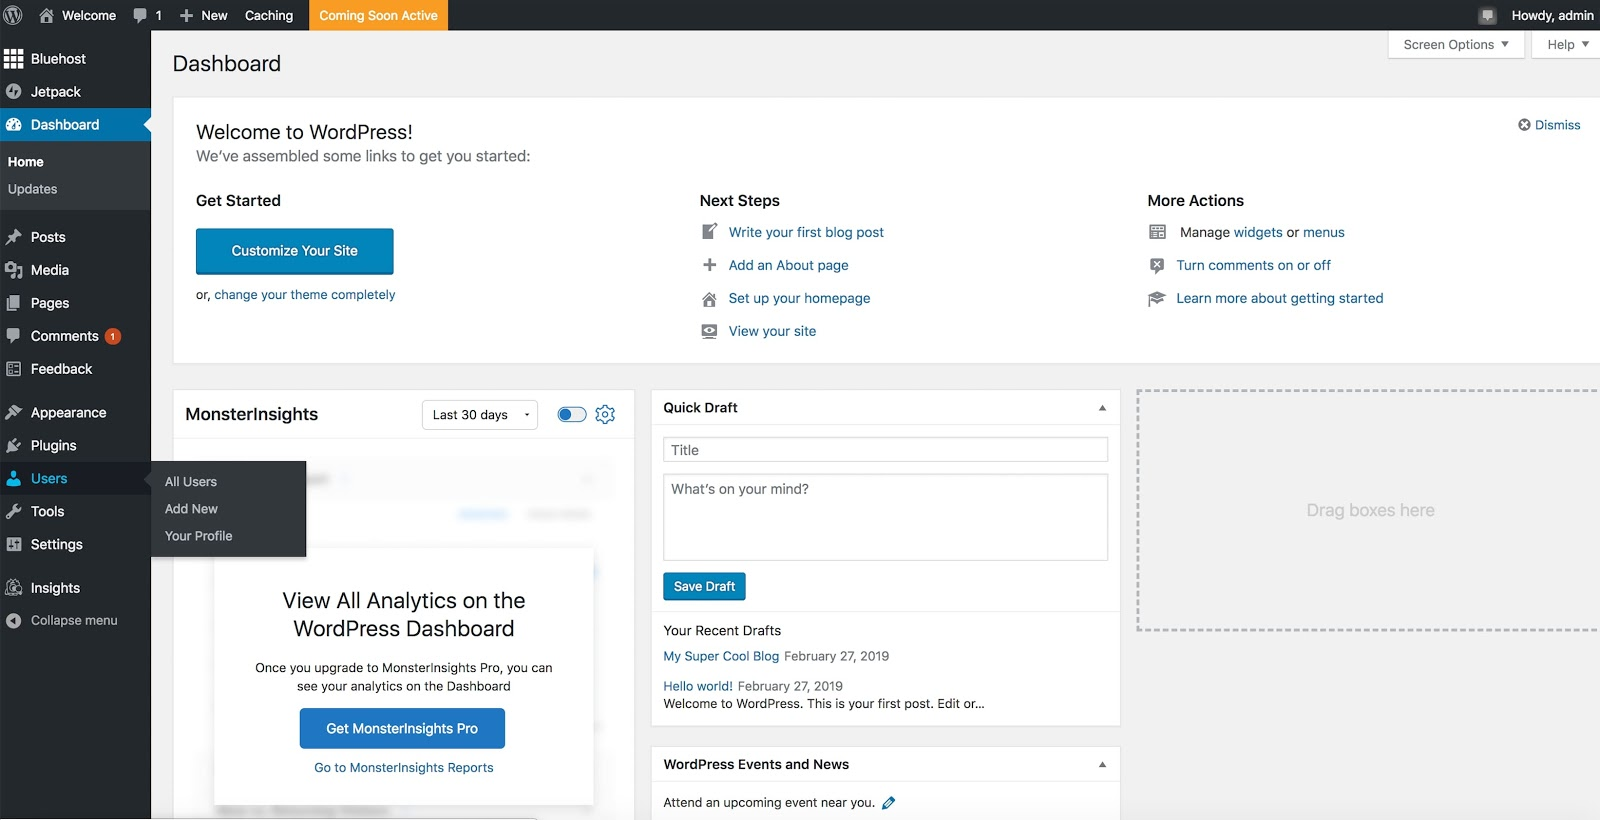Toggle the MonsterInsights widget switch
Viewport: 1600px width, 820px height.
coord(572,415)
